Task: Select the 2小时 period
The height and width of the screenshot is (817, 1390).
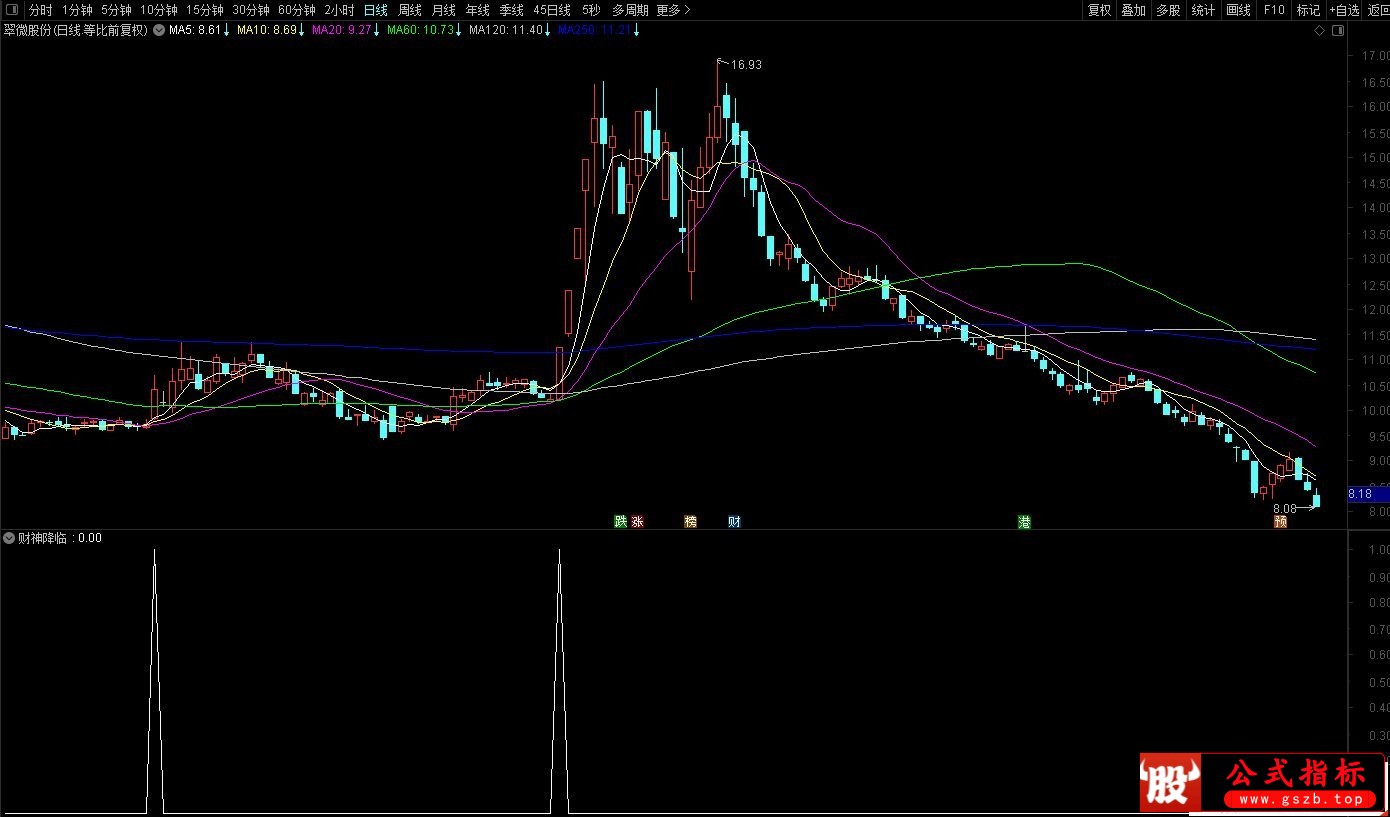Action: pos(339,10)
